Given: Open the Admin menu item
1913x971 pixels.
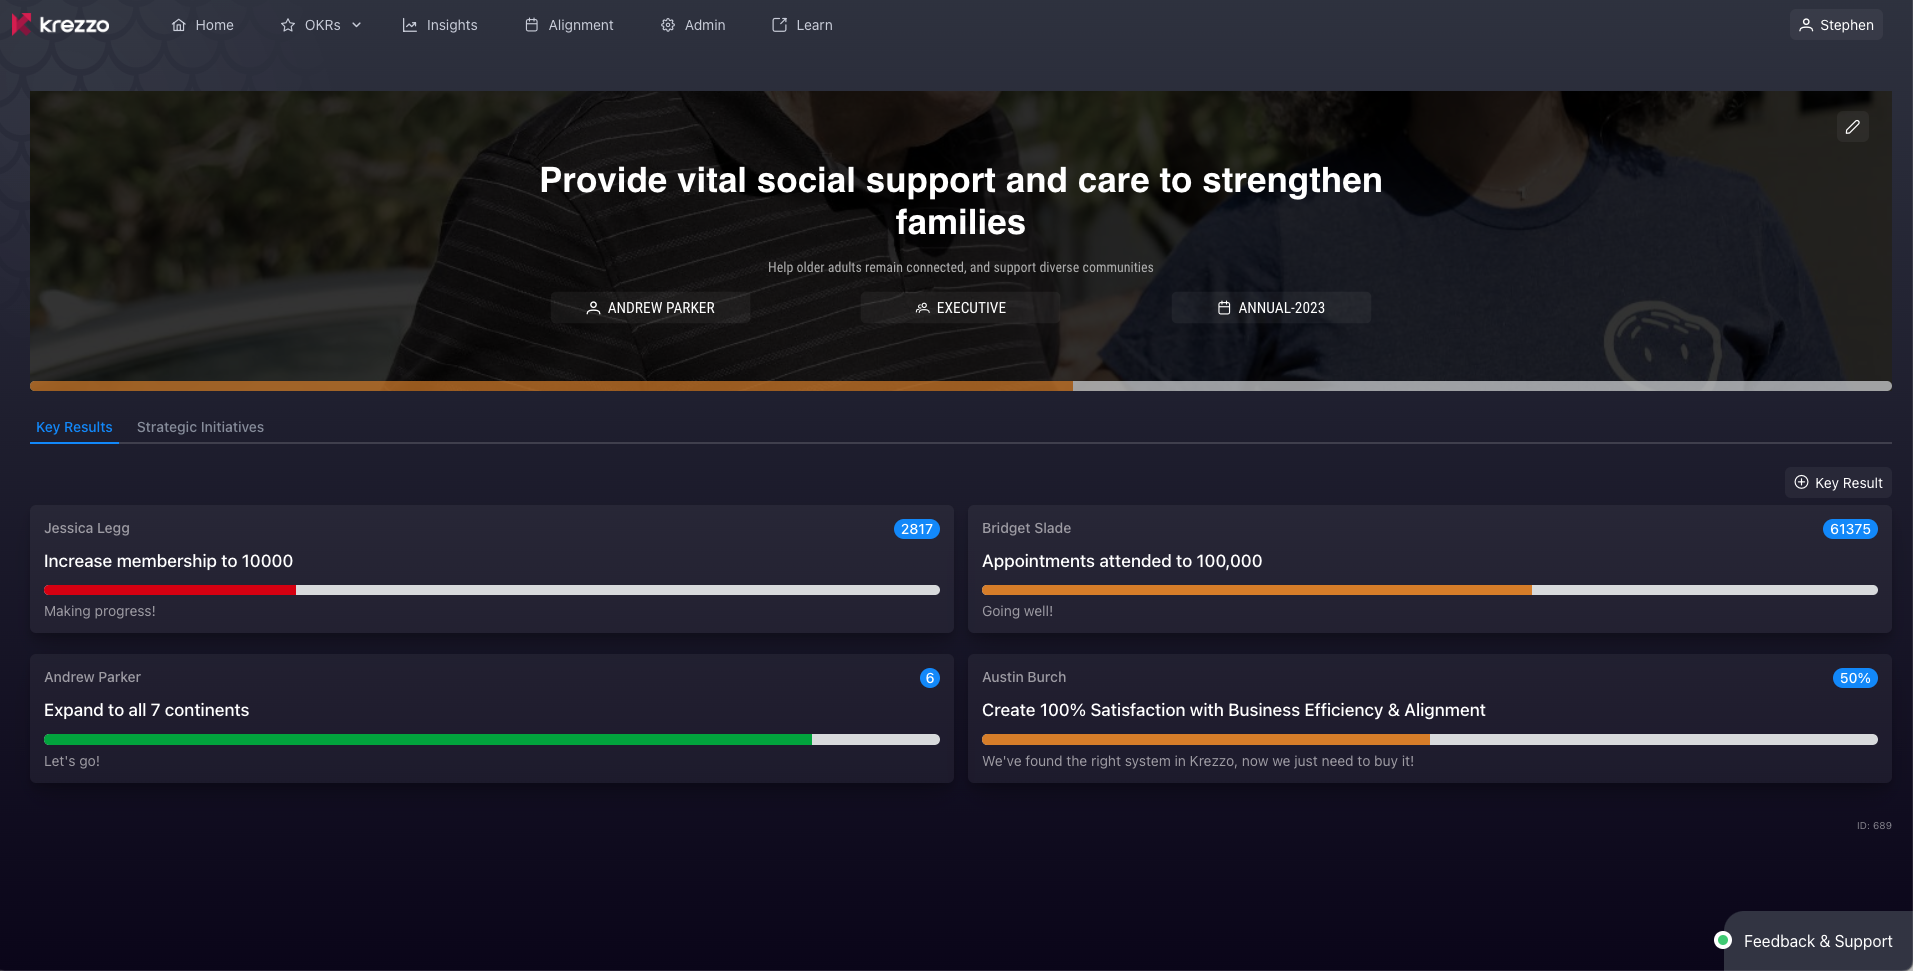Looking at the screenshot, I should [693, 25].
